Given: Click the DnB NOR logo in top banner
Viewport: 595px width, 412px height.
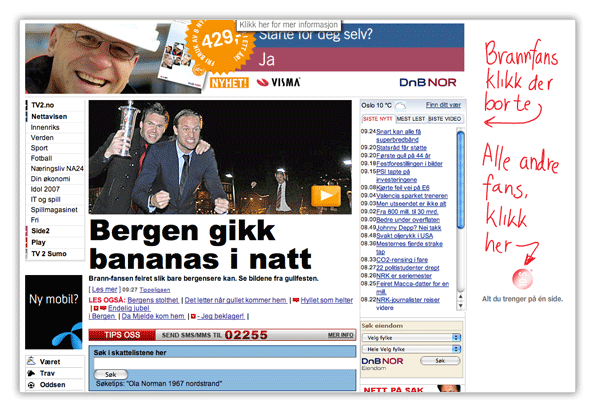Looking at the screenshot, I should [x=428, y=82].
